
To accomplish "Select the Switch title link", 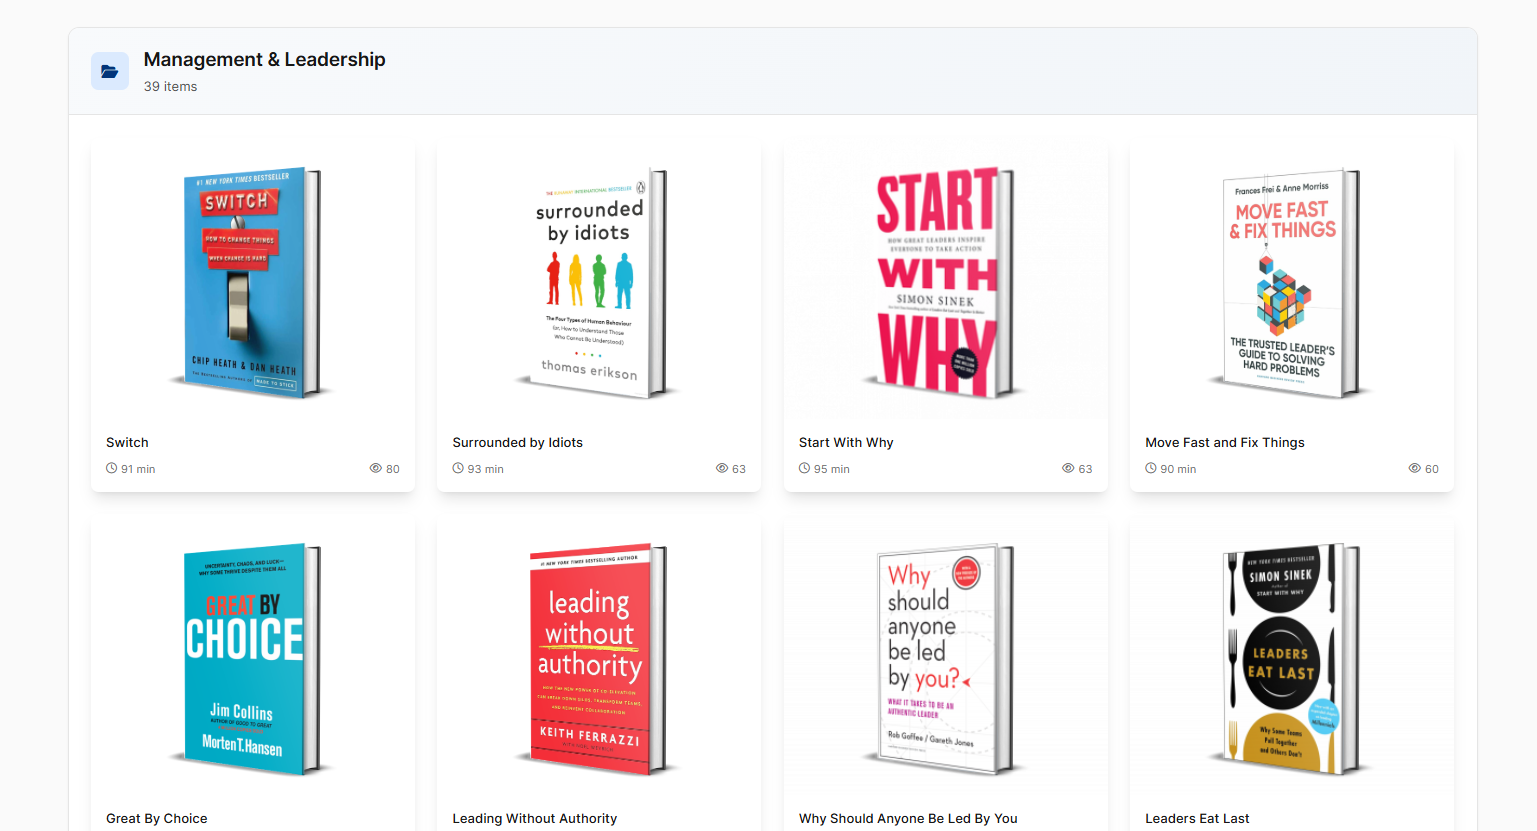I will click(127, 442).
